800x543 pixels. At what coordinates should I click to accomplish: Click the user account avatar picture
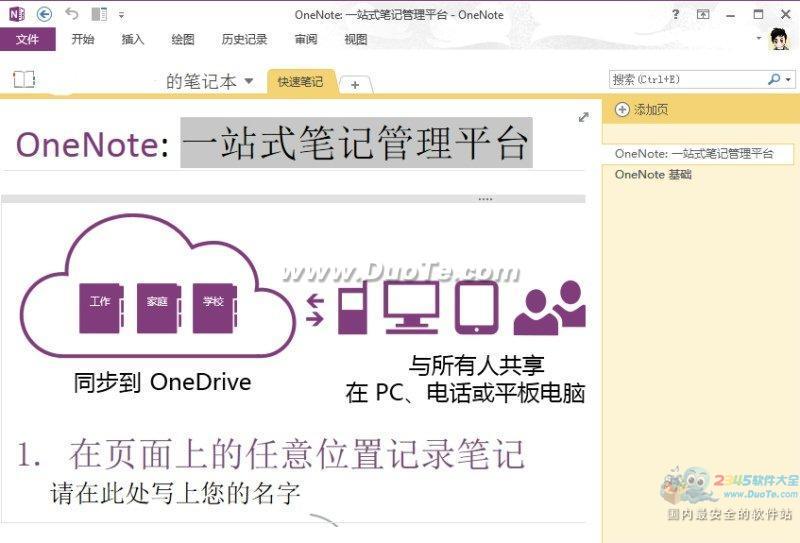[x=780, y=40]
